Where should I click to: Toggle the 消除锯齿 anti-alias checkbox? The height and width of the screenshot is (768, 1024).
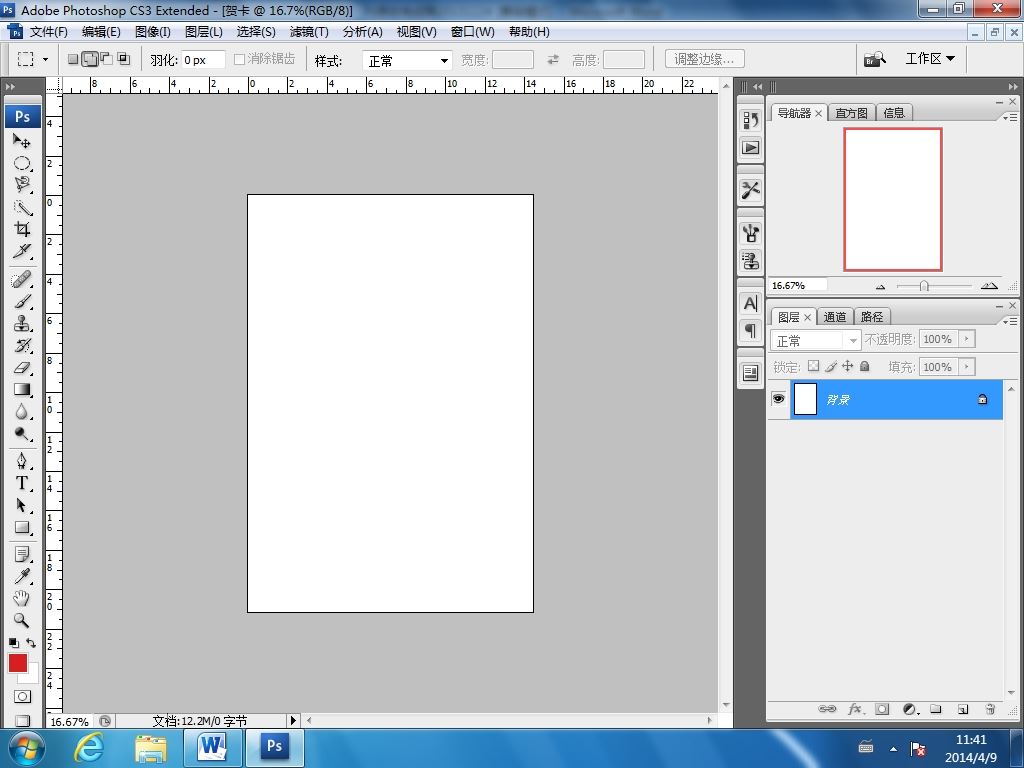click(240, 60)
